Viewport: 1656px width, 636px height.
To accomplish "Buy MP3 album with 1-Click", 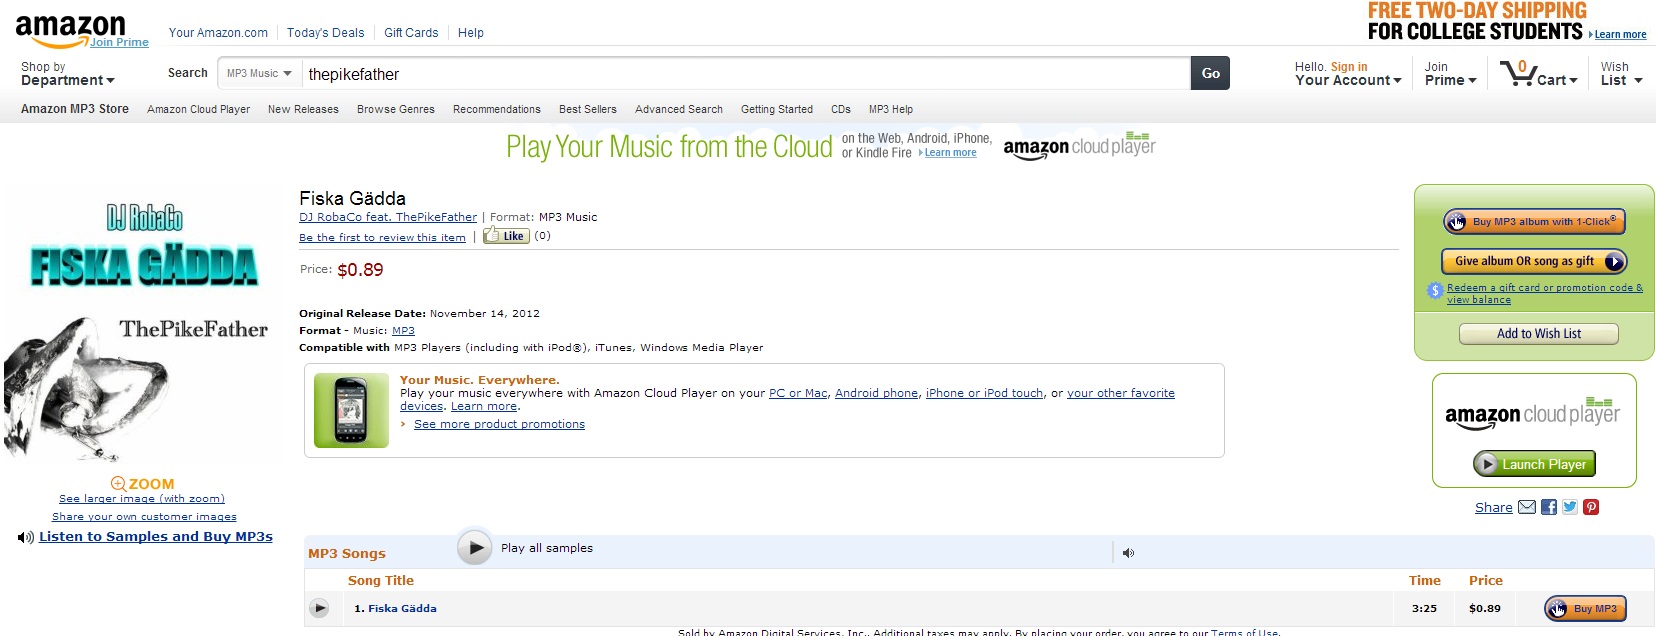I will pyautogui.click(x=1534, y=221).
